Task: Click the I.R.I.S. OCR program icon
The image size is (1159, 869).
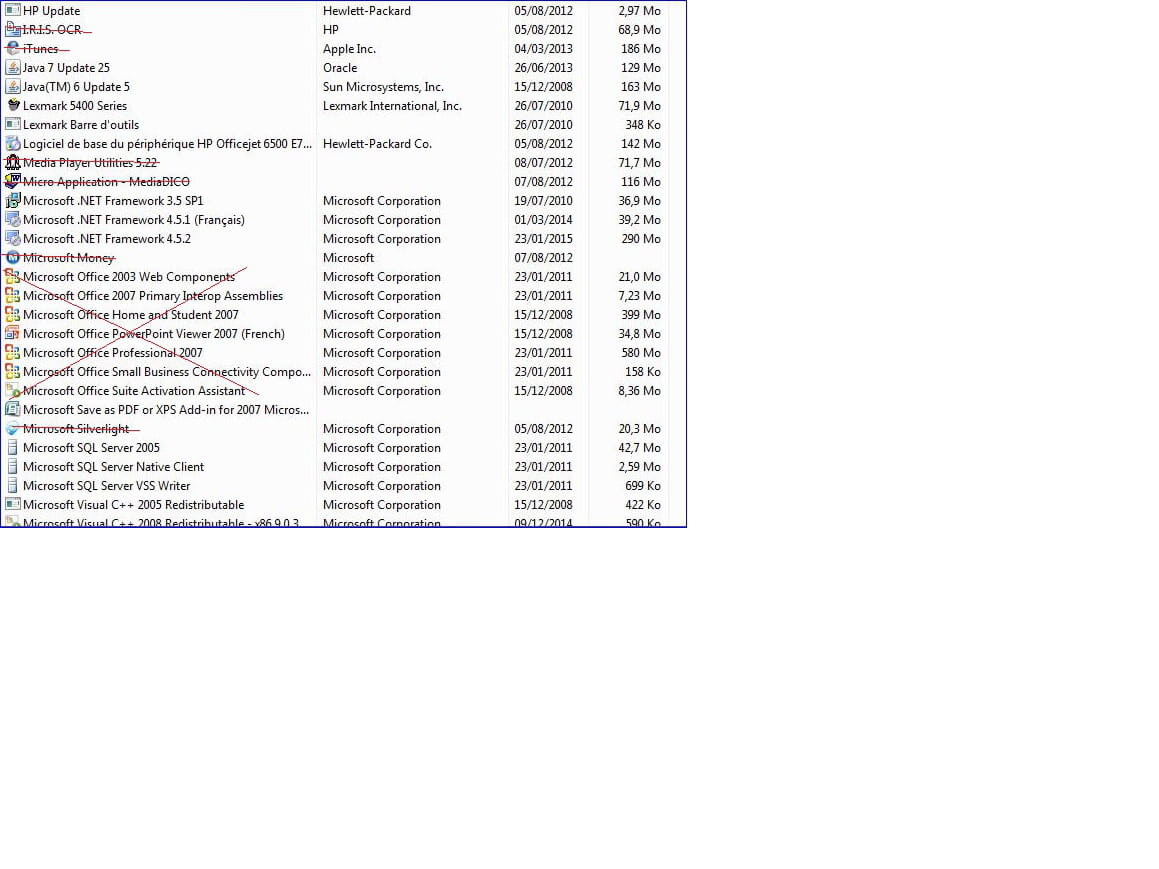Action: click(x=13, y=30)
